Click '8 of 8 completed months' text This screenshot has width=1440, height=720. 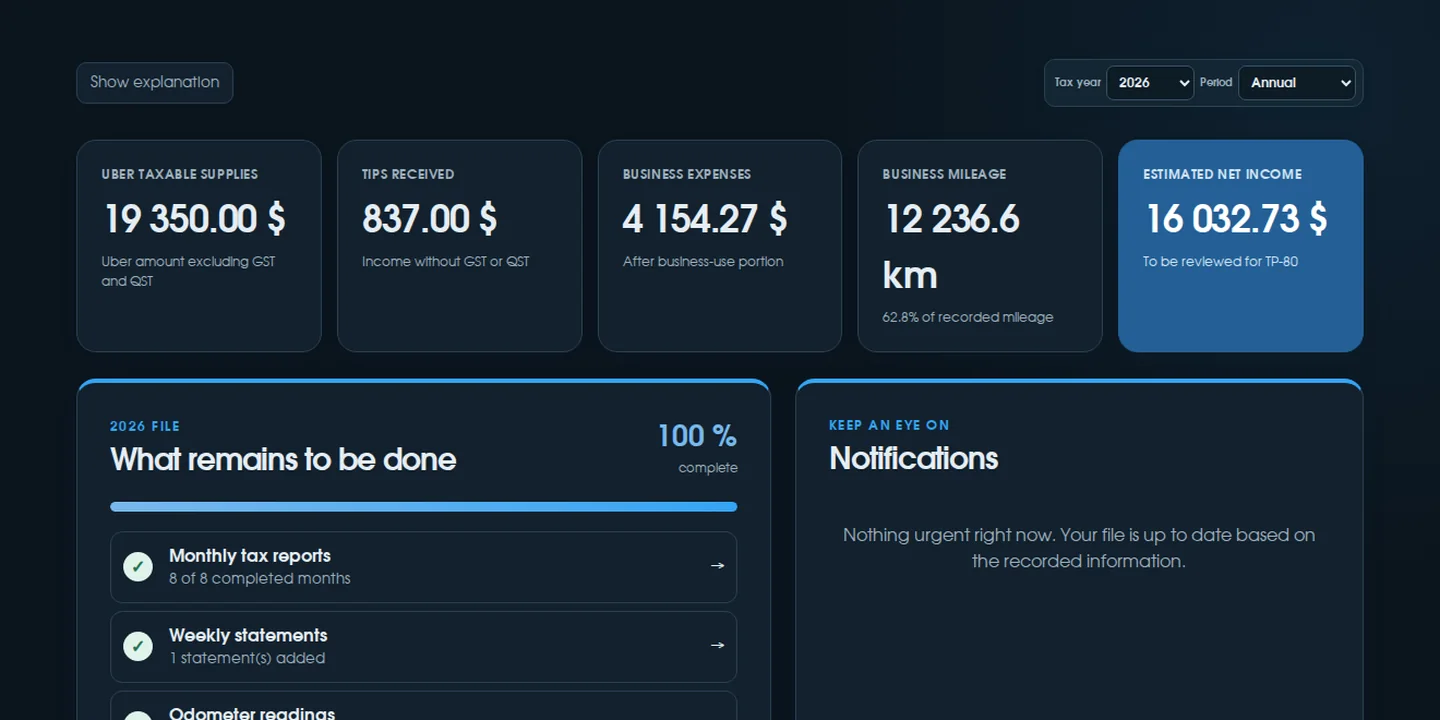click(x=260, y=579)
